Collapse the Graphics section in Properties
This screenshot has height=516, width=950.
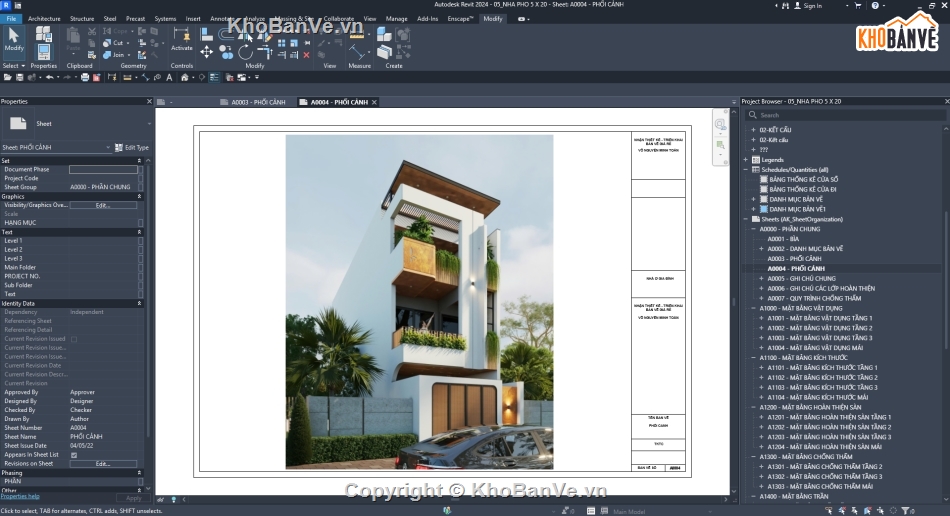(x=139, y=196)
